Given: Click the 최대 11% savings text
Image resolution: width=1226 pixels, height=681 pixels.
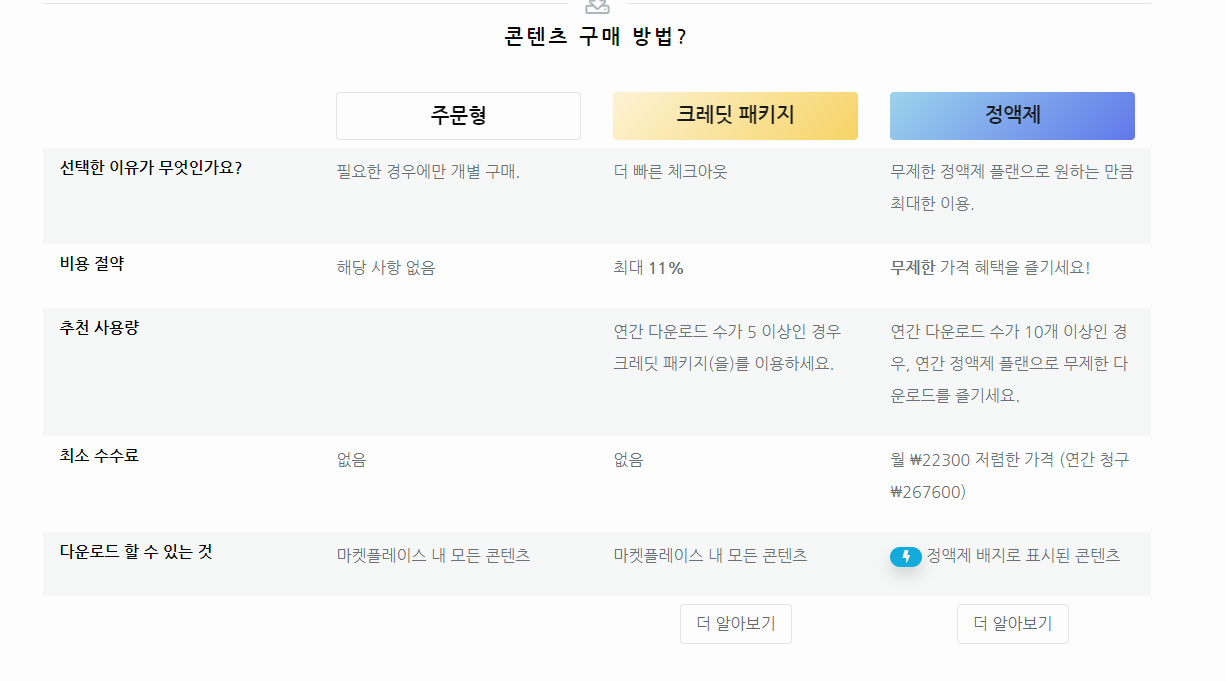Looking at the screenshot, I should coord(648,268).
